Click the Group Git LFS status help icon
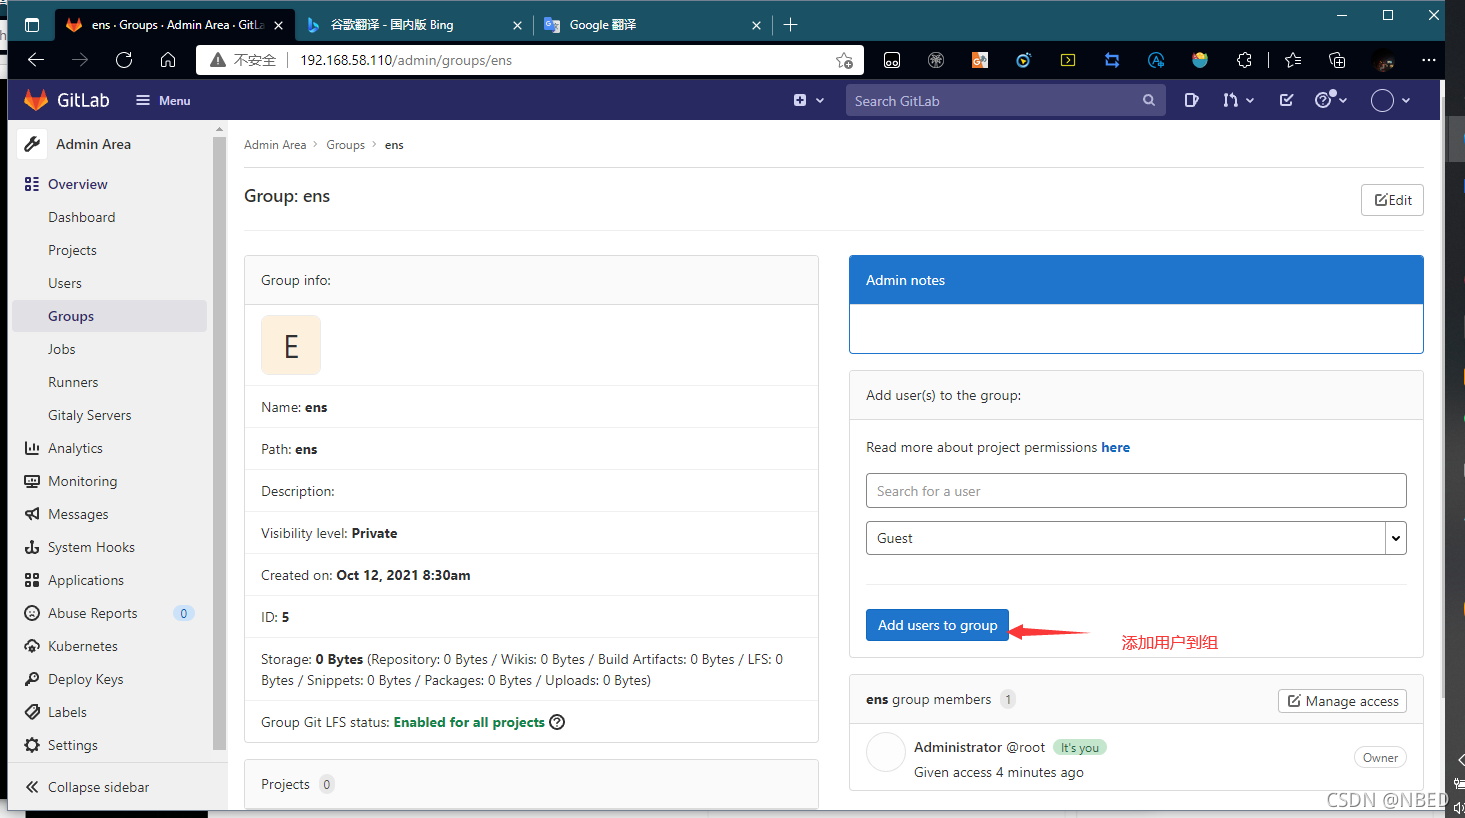Image resolution: width=1465 pixels, height=818 pixels. coord(557,722)
